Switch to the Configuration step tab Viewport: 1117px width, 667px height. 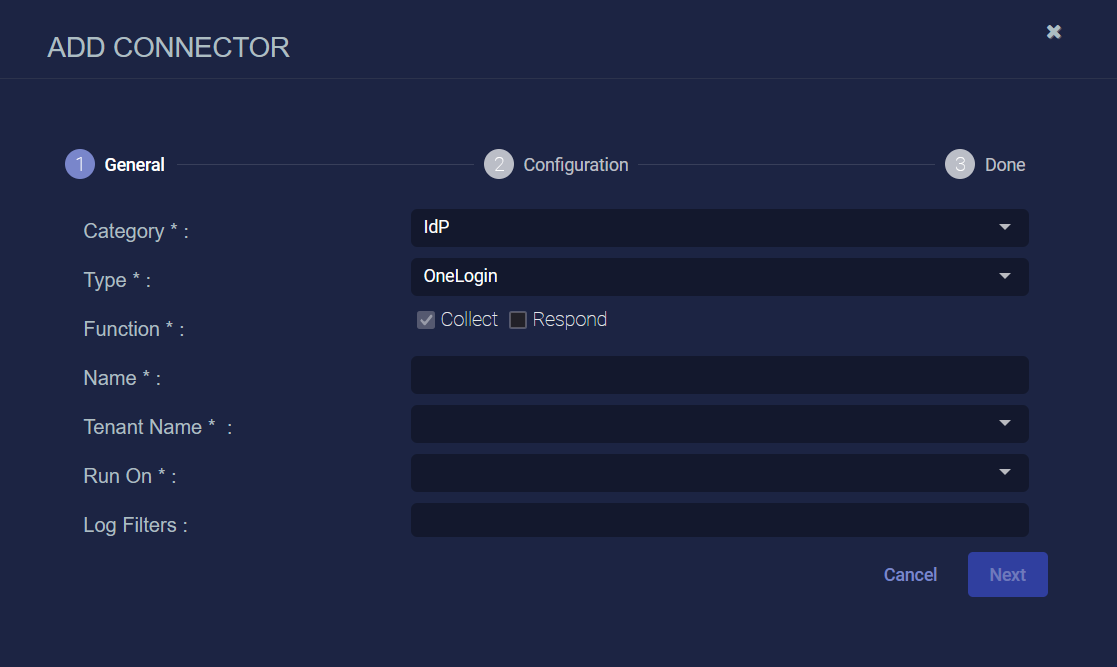click(x=576, y=165)
